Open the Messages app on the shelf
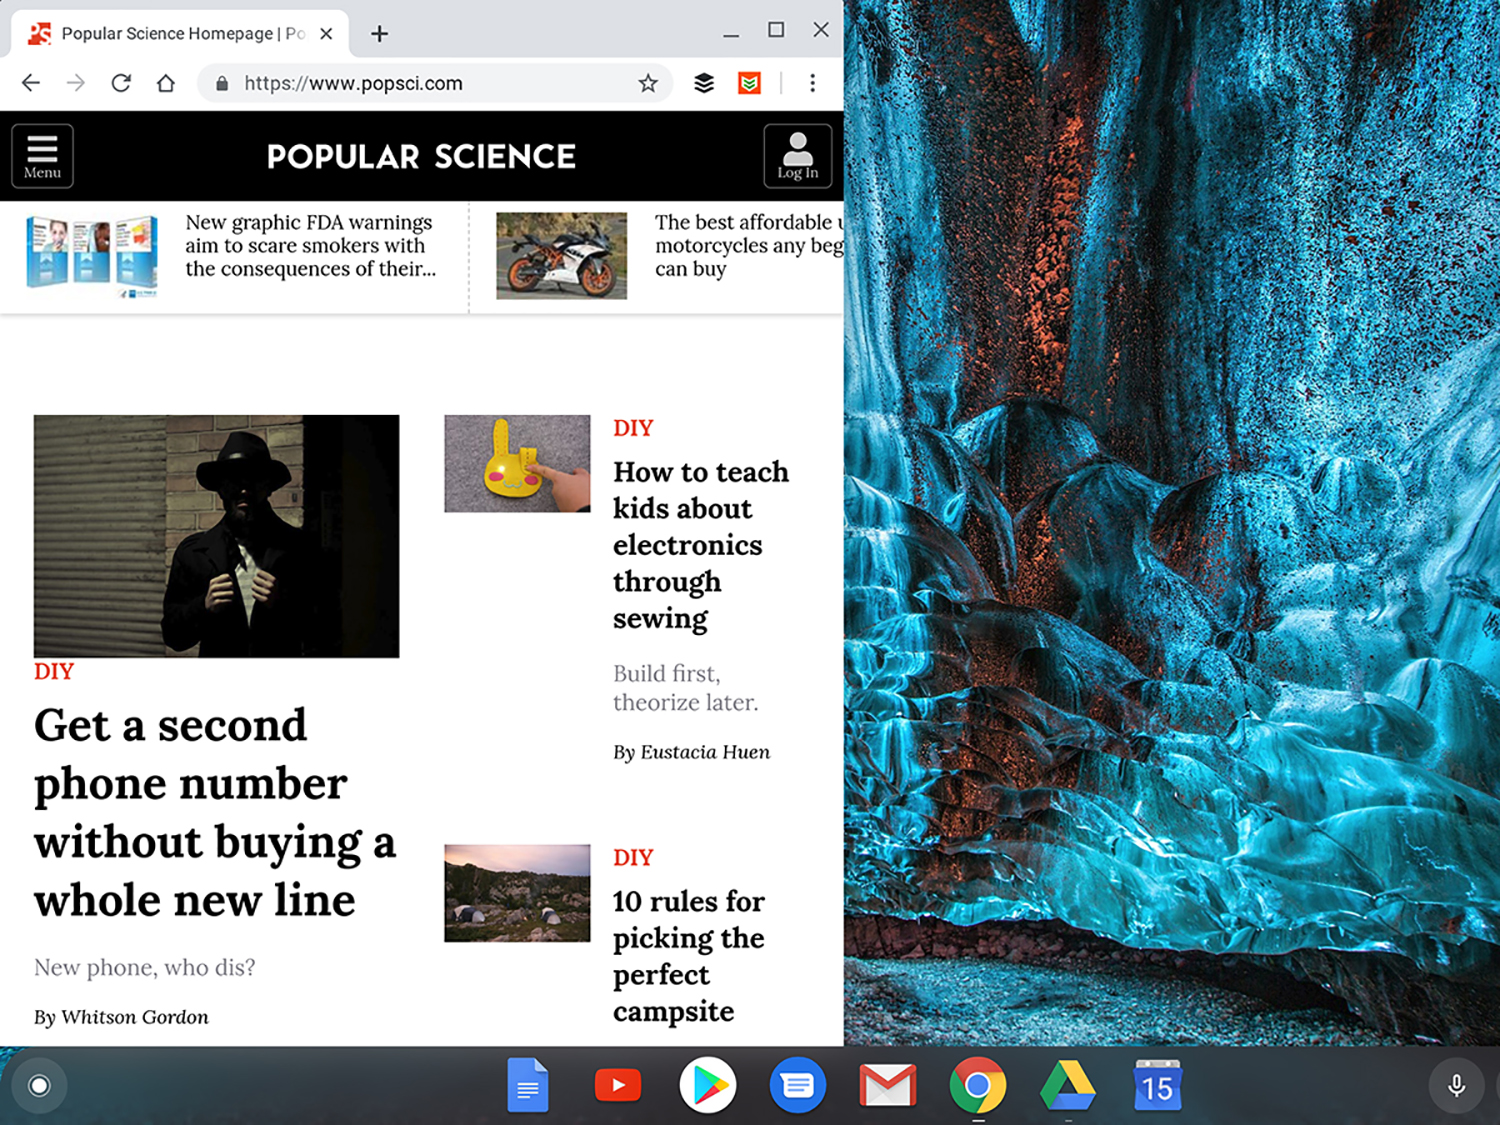 [x=798, y=1085]
